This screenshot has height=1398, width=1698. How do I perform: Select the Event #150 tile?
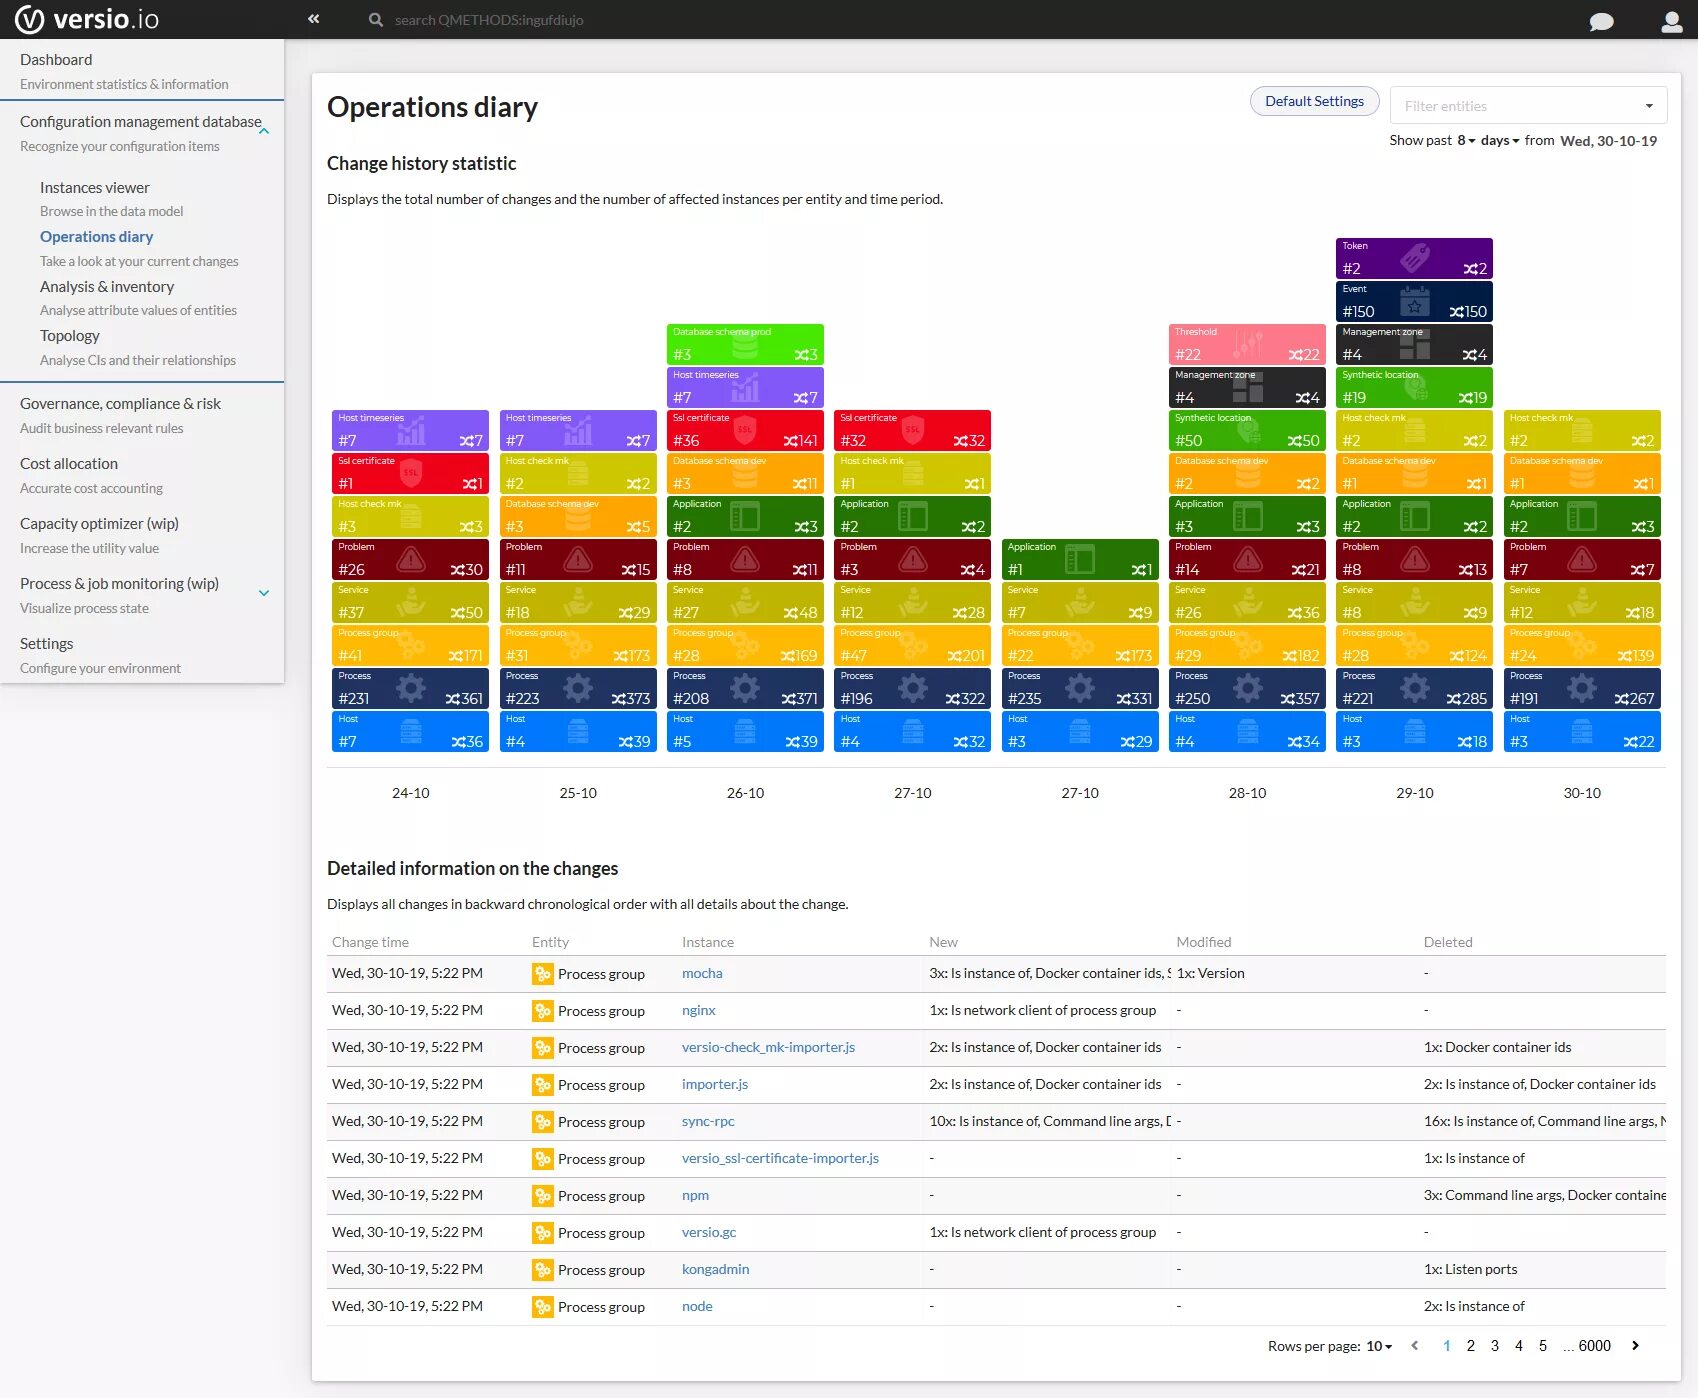[x=1414, y=301]
